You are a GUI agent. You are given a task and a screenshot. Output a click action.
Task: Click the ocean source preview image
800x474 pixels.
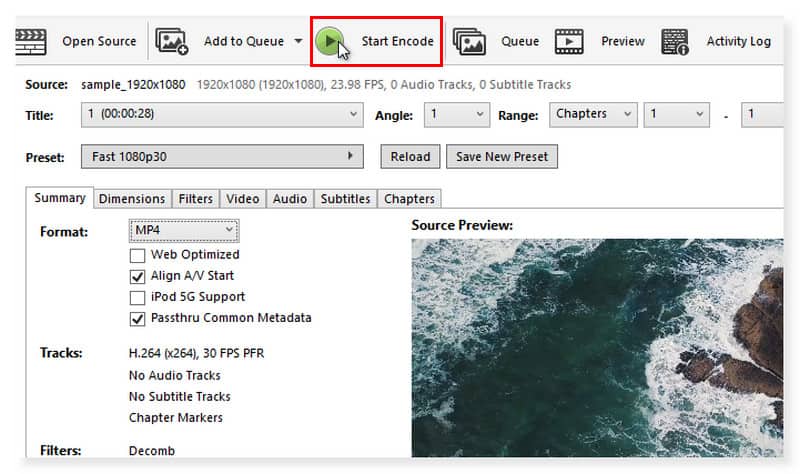coord(596,347)
